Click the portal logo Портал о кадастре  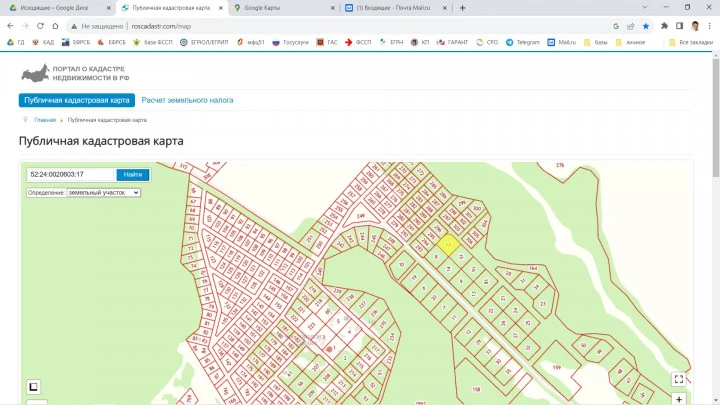75,73
